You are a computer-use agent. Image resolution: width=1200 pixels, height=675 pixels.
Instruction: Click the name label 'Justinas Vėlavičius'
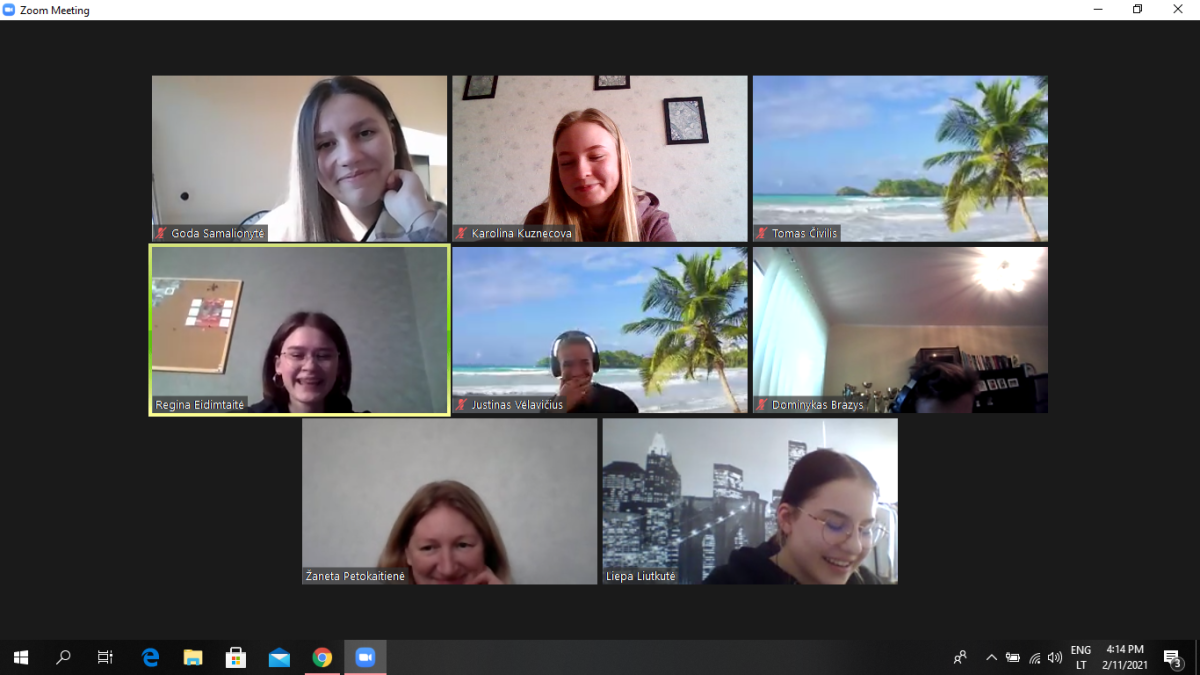pyautogui.click(x=518, y=405)
